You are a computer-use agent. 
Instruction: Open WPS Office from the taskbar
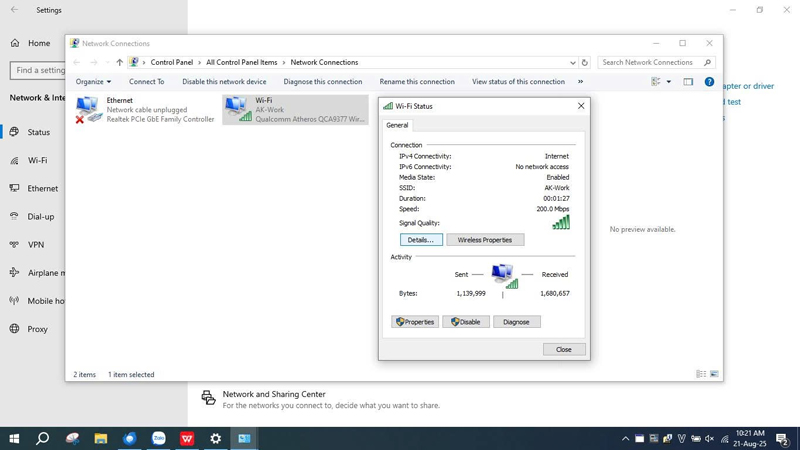click(187, 439)
